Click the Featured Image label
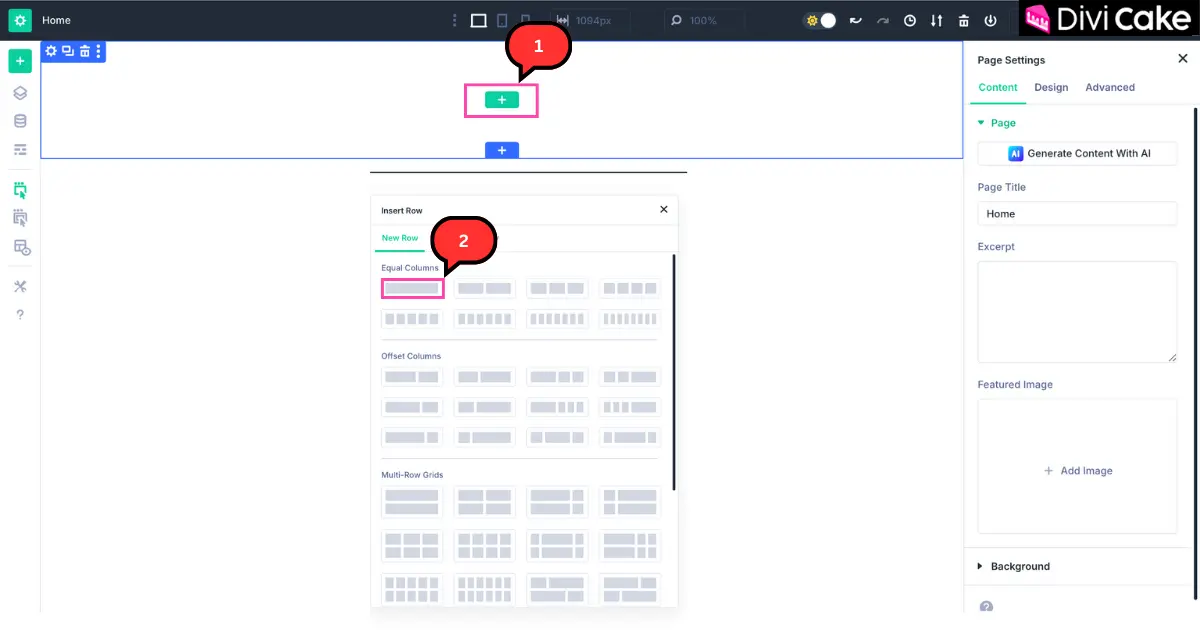This screenshot has height=630, width=1200. [x=1015, y=384]
